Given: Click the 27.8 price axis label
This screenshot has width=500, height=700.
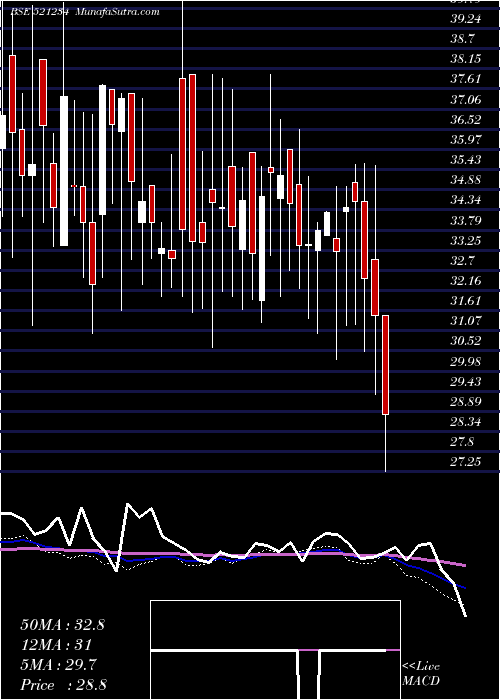Looking at the screenshot, I should [x=462, y=442].
